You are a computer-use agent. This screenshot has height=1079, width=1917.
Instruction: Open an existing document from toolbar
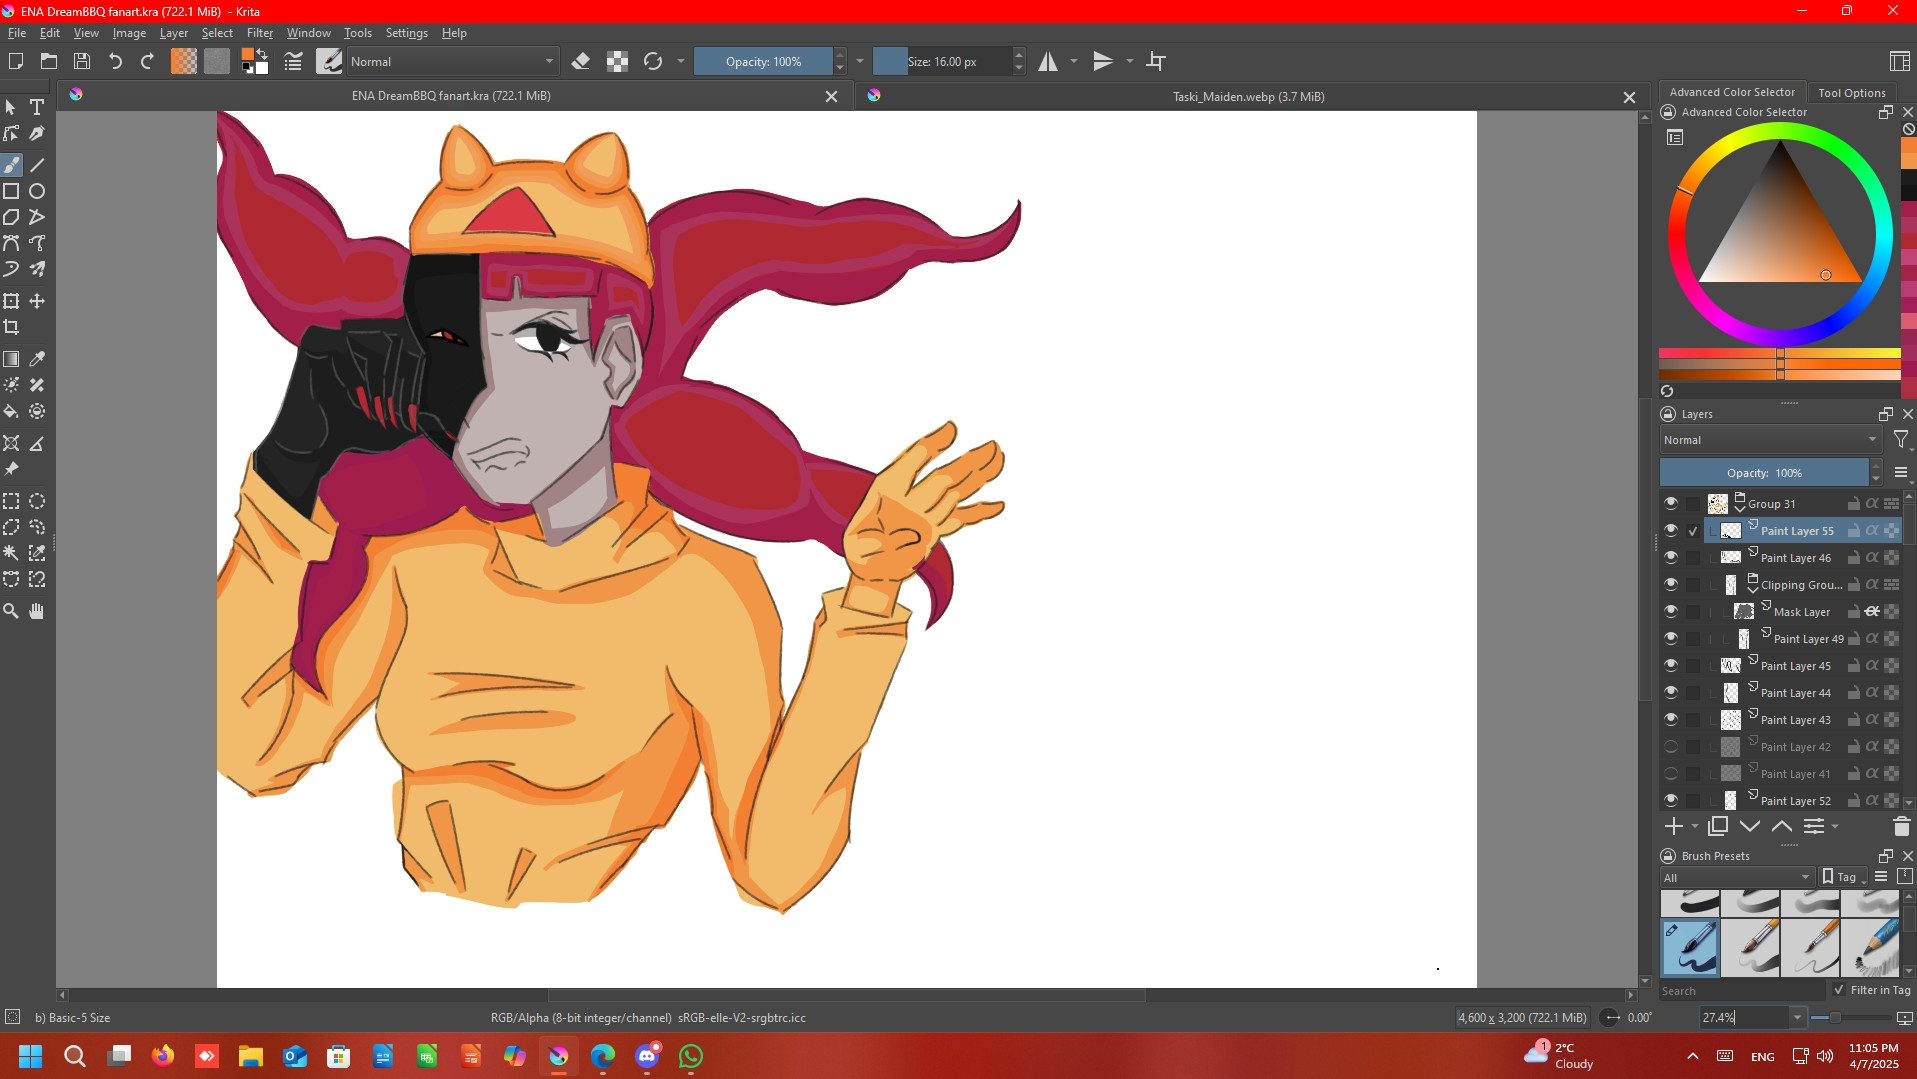coord(48,61)
